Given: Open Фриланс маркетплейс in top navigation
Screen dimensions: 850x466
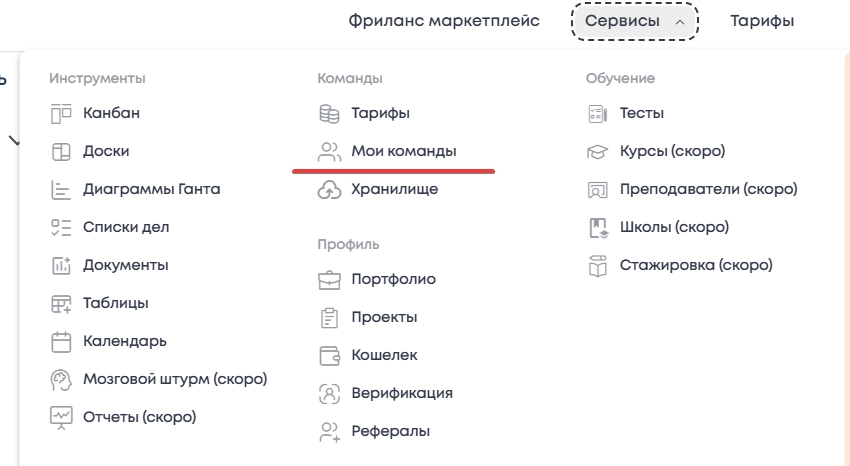Looking at the screenshot, I should (444, 20).
